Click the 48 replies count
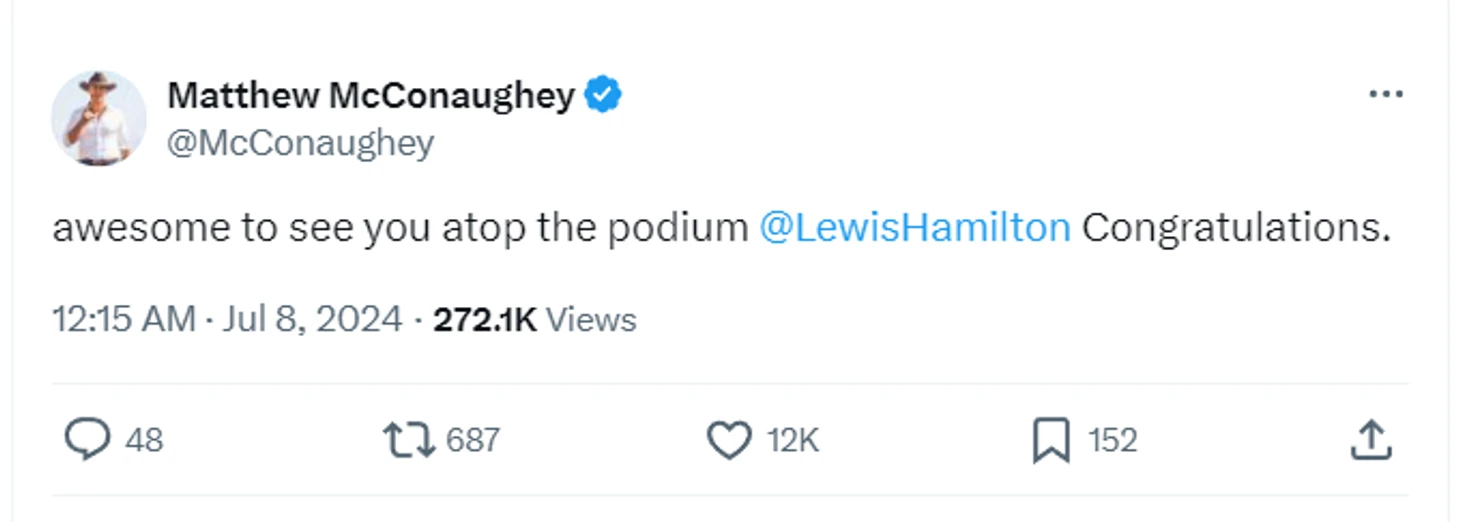 coord(144,441)
